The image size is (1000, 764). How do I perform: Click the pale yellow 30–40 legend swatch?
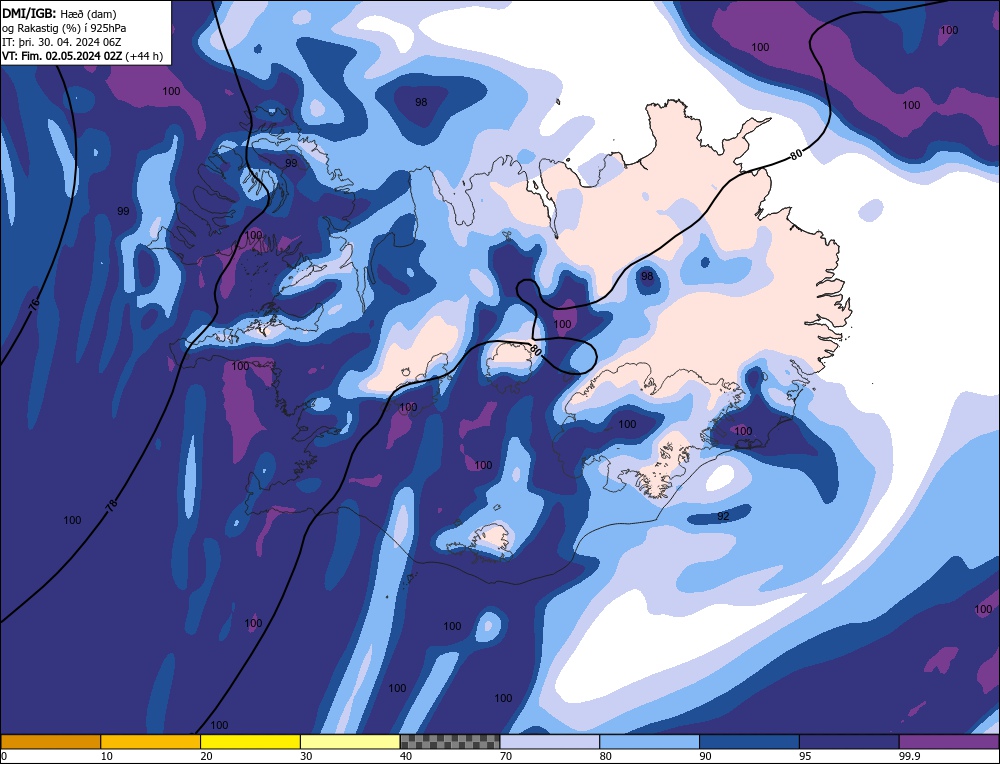(350, 742)
